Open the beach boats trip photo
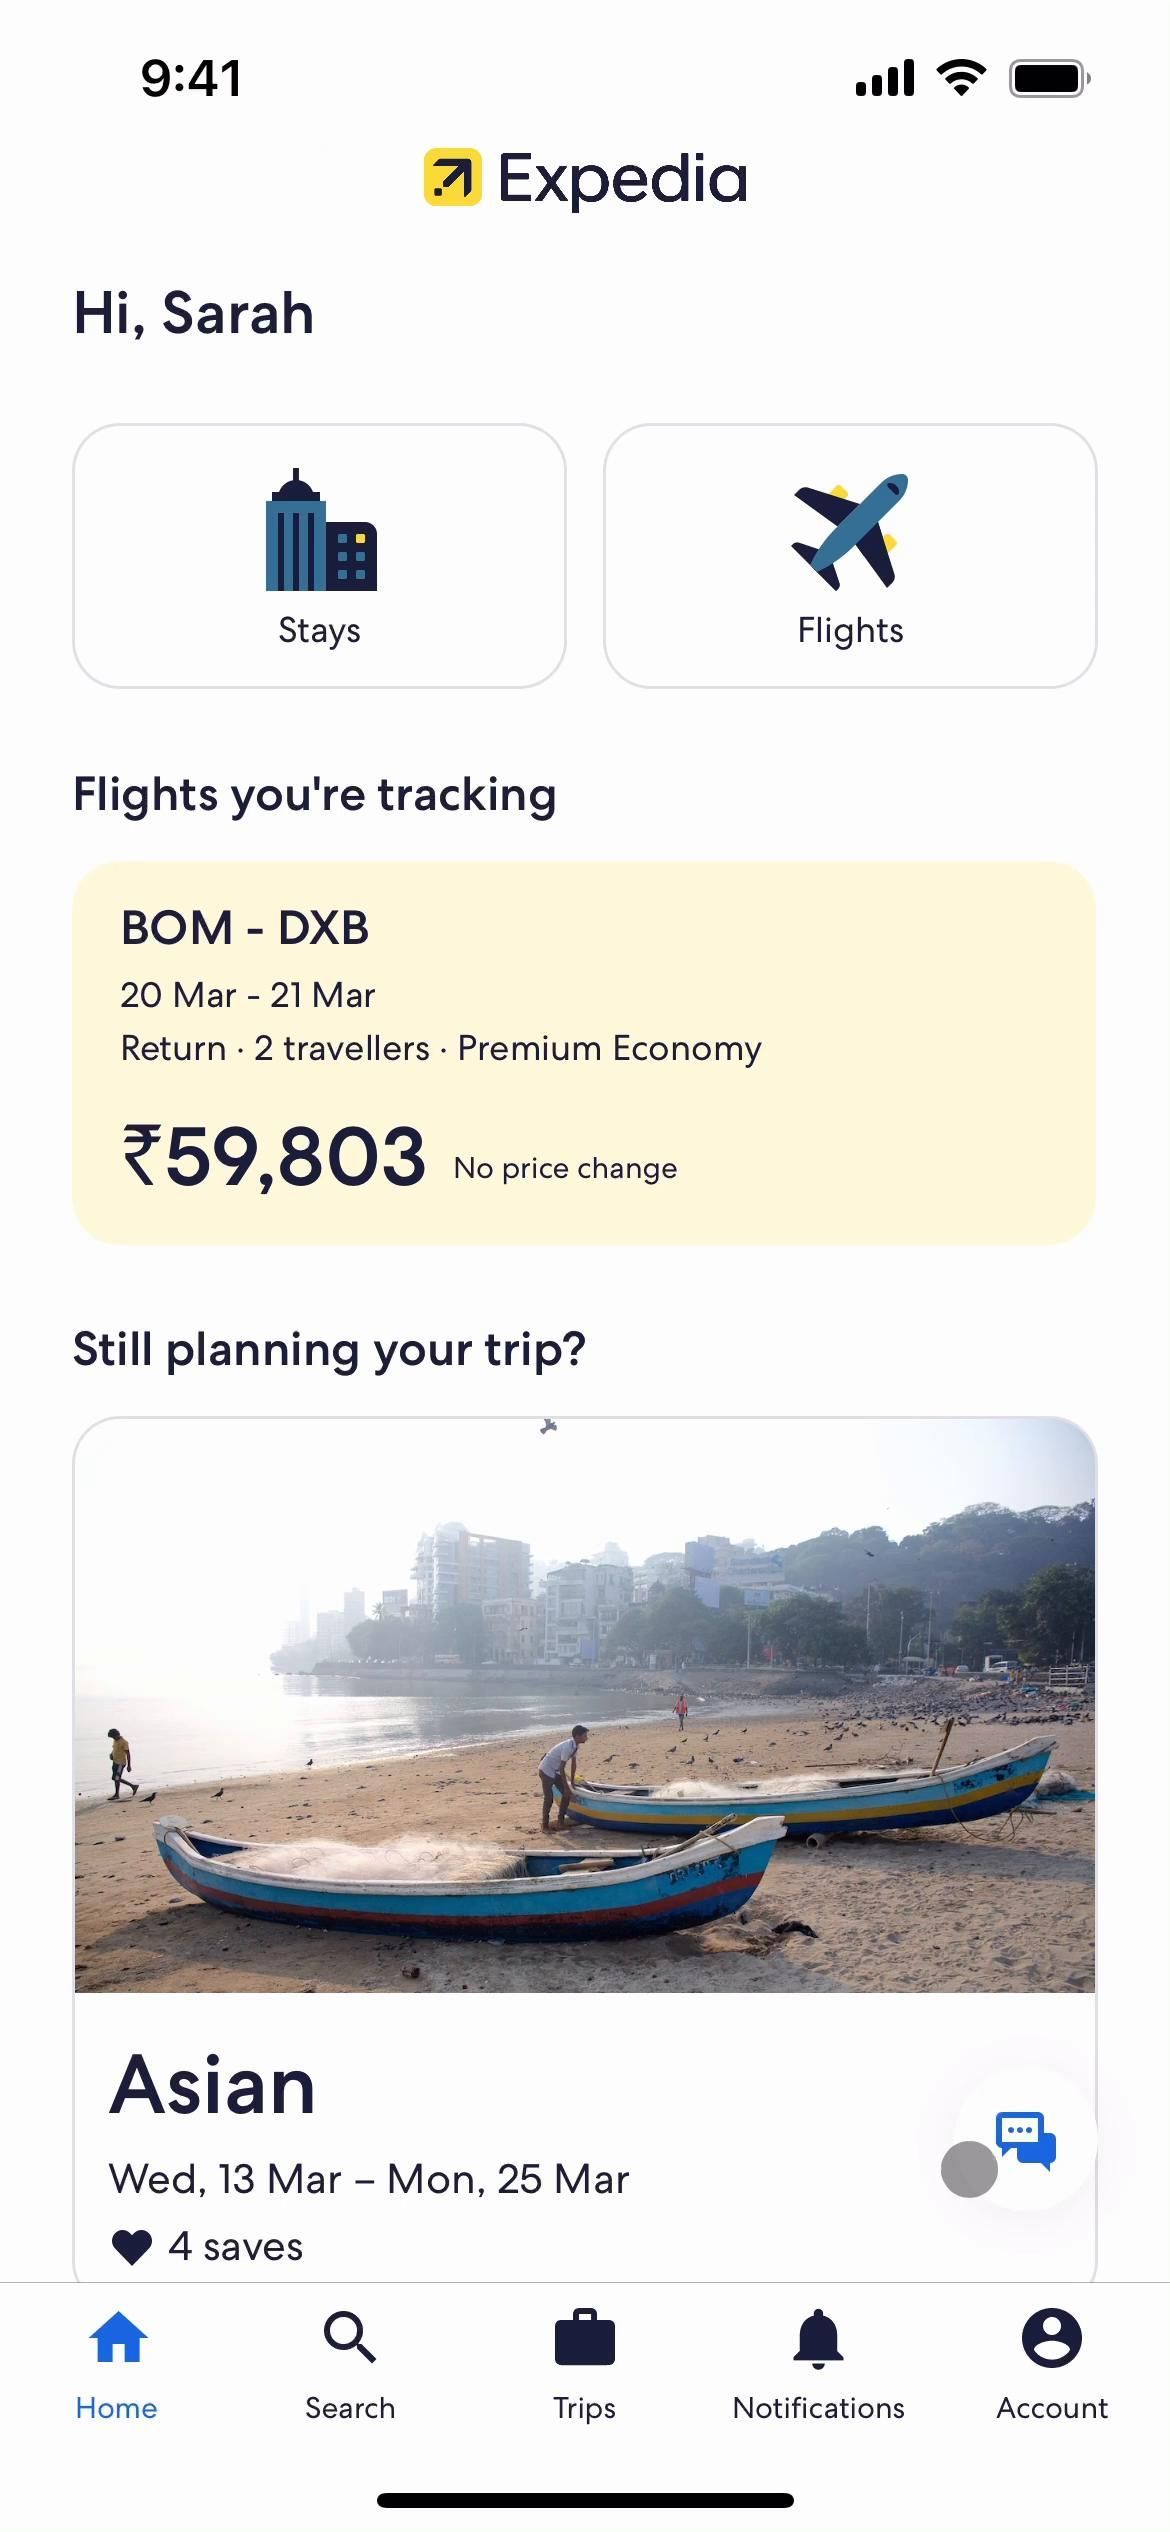 coord(584,1705)
